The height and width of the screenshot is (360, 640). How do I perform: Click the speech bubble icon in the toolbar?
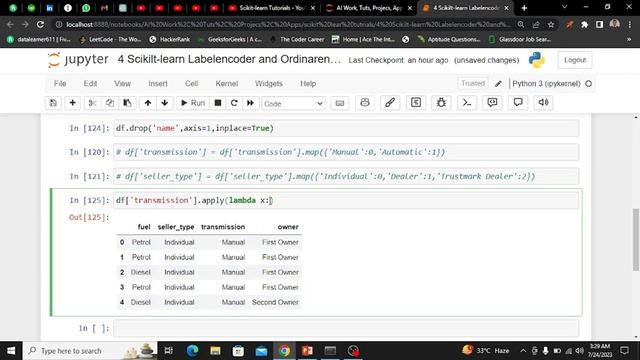518,102
